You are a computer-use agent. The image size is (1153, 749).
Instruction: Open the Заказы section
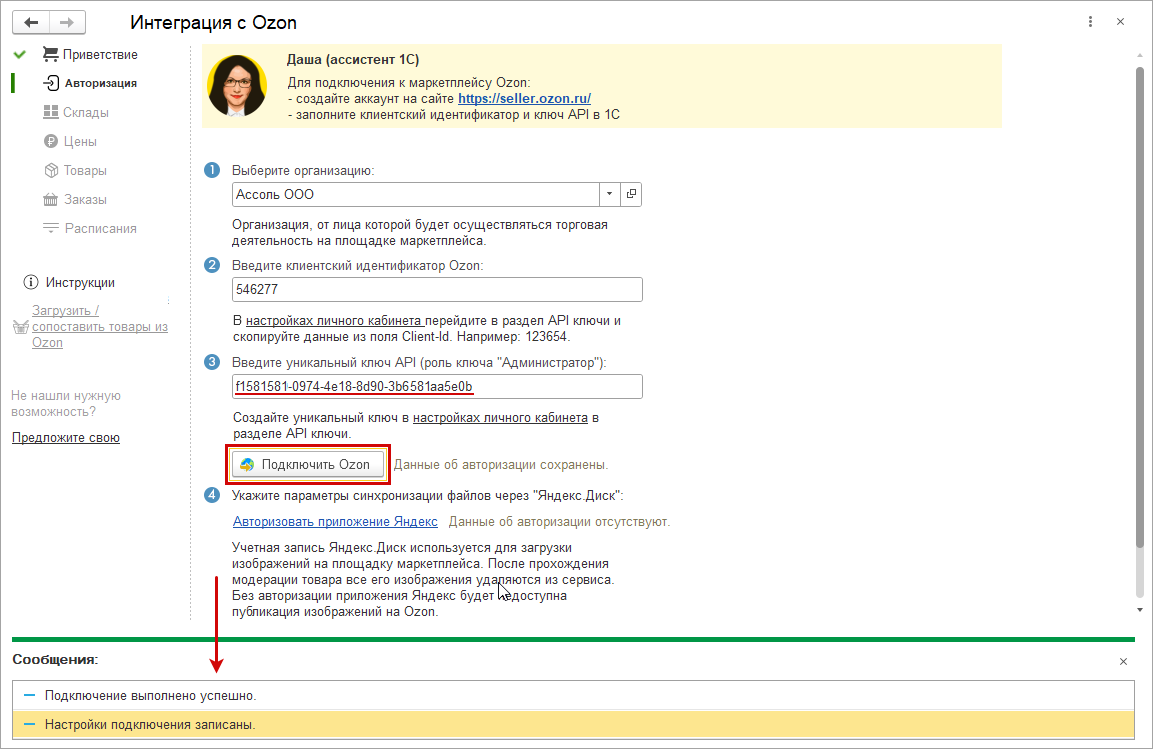coord(85,200)
